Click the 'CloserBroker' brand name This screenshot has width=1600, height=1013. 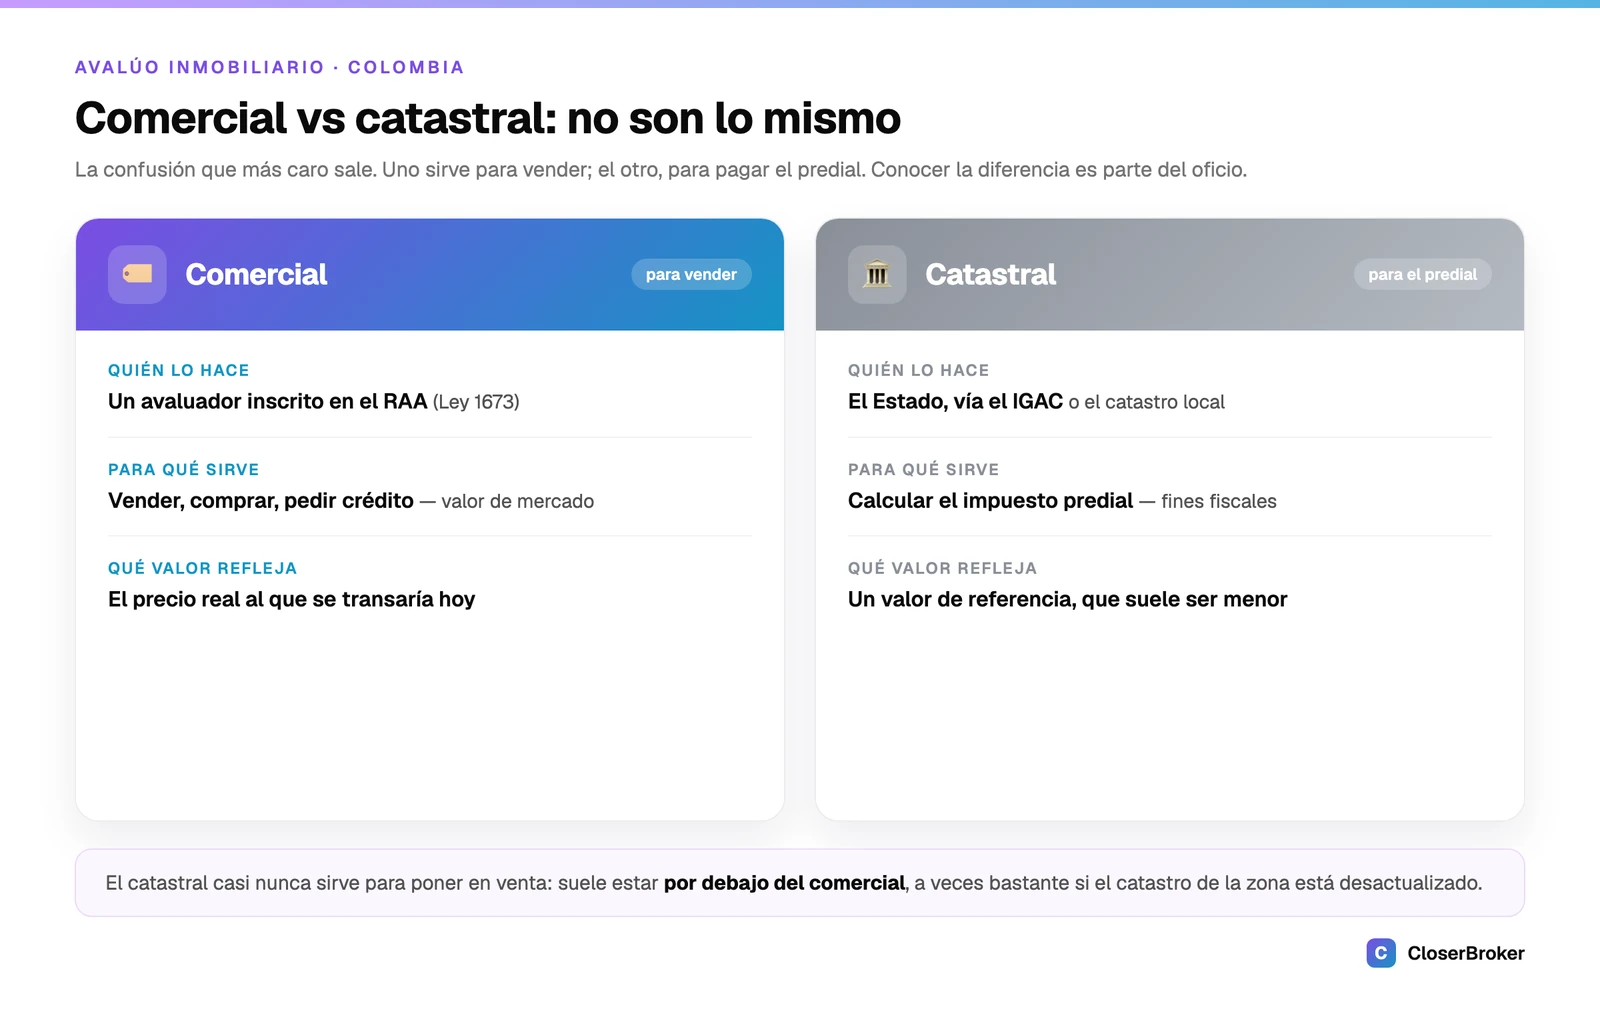click(1465, 953)
